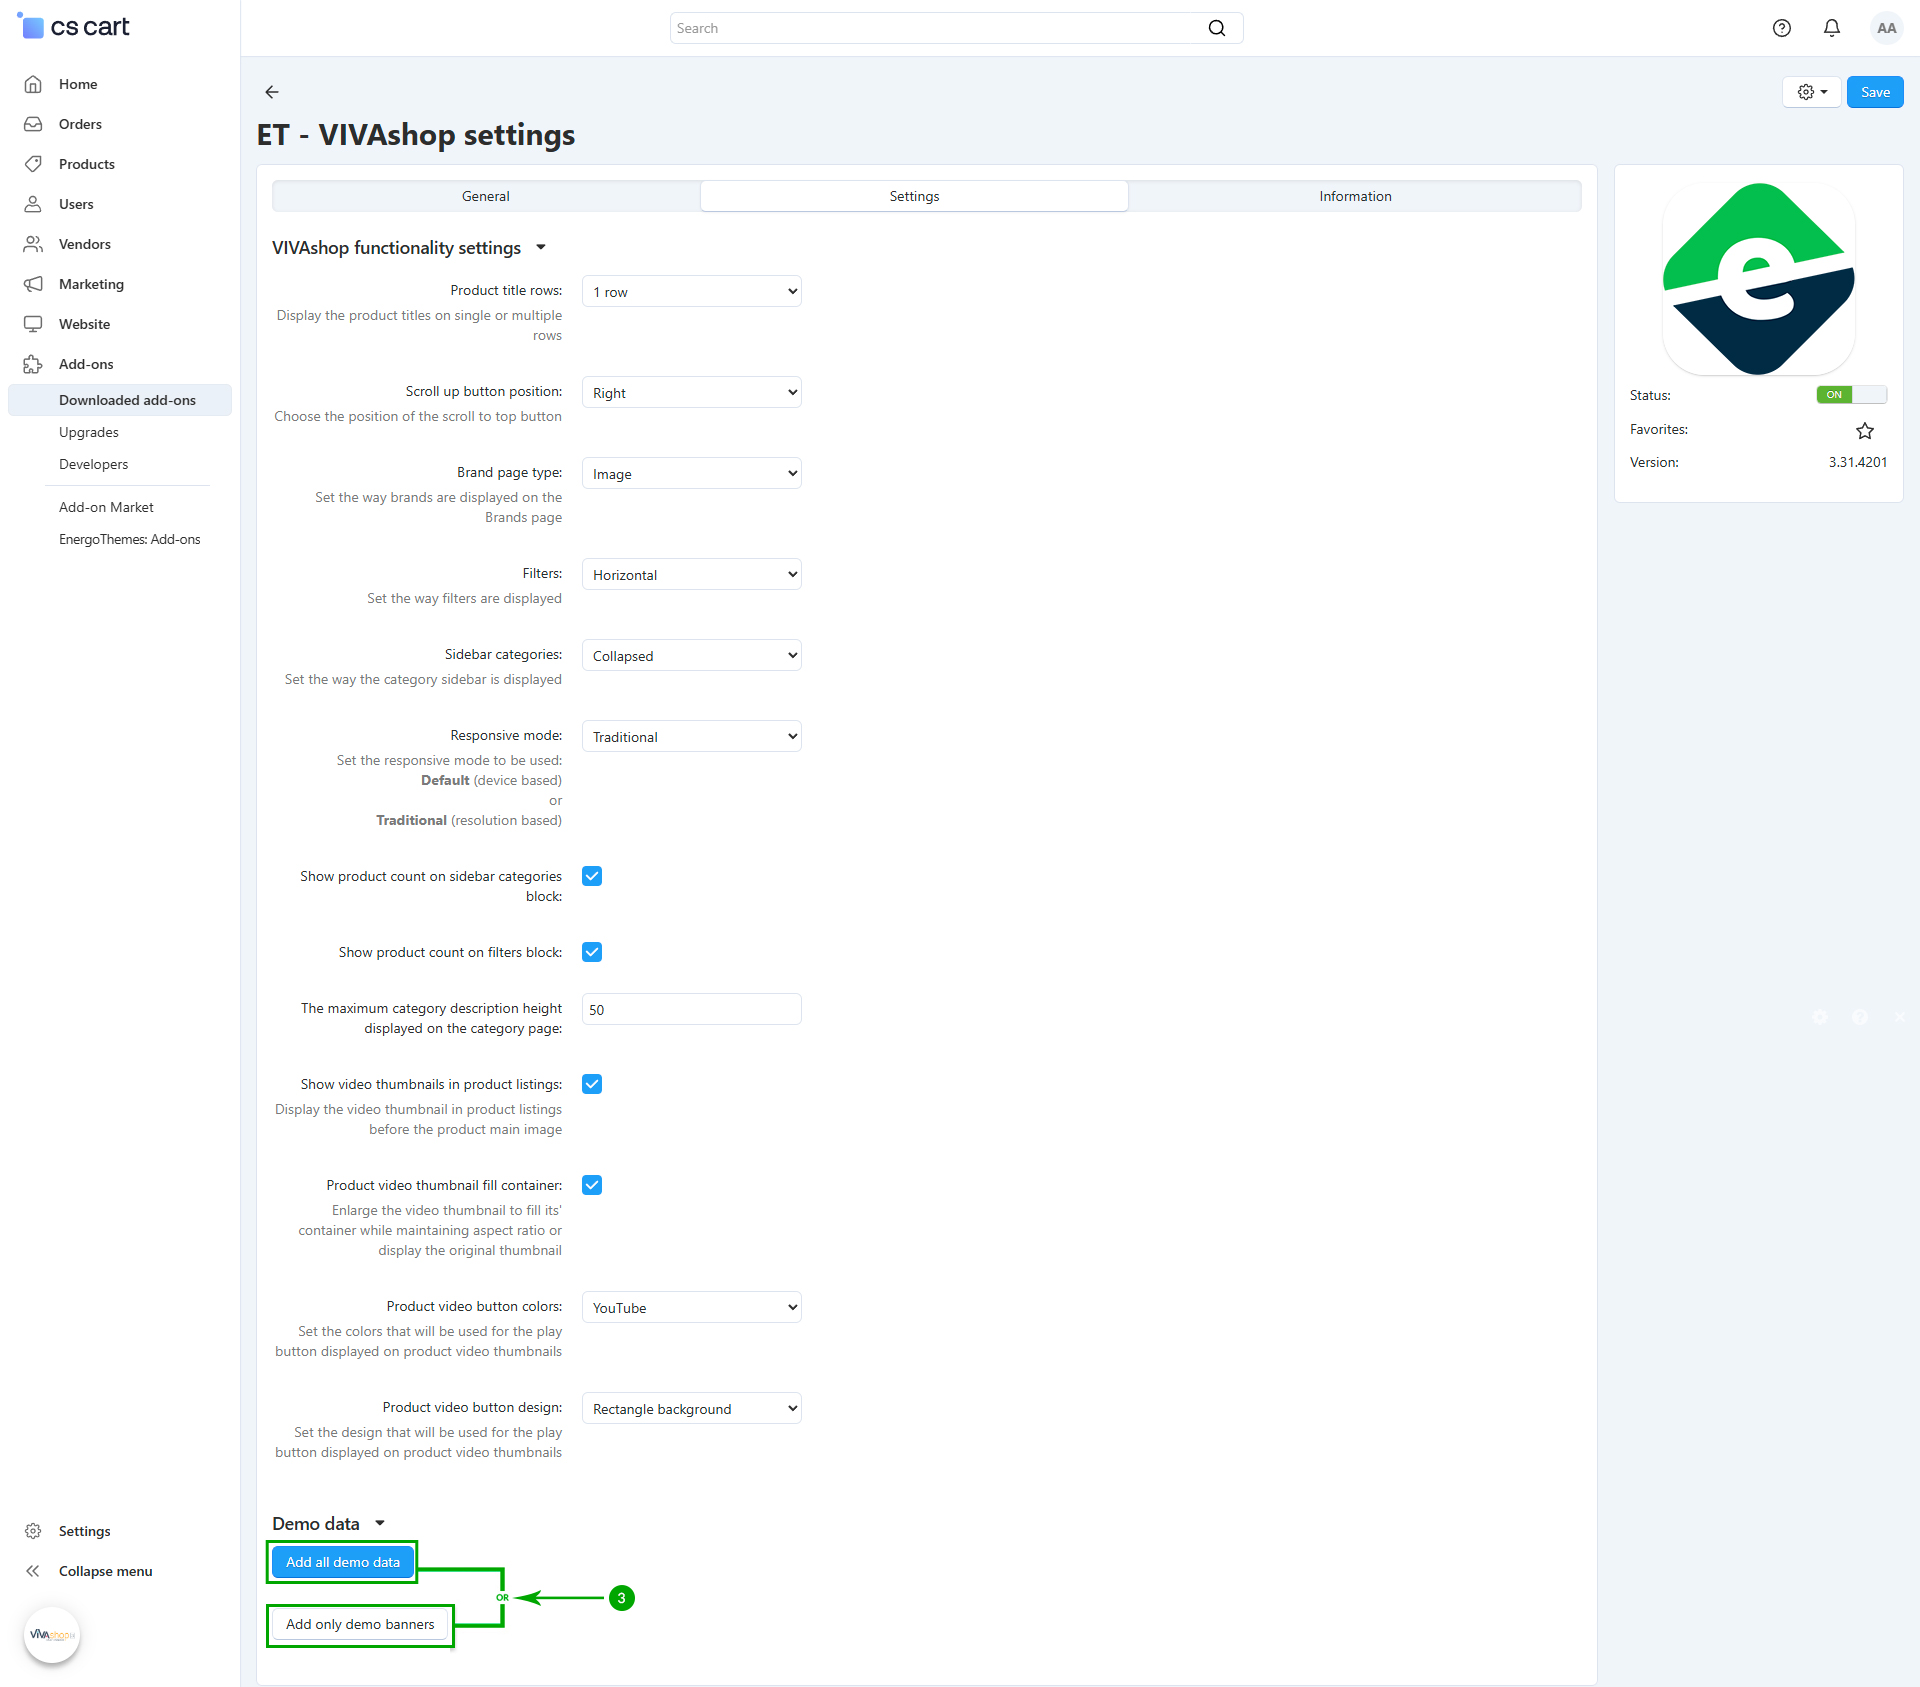
Task: Click the Save button
Action: pos(1874,92)
